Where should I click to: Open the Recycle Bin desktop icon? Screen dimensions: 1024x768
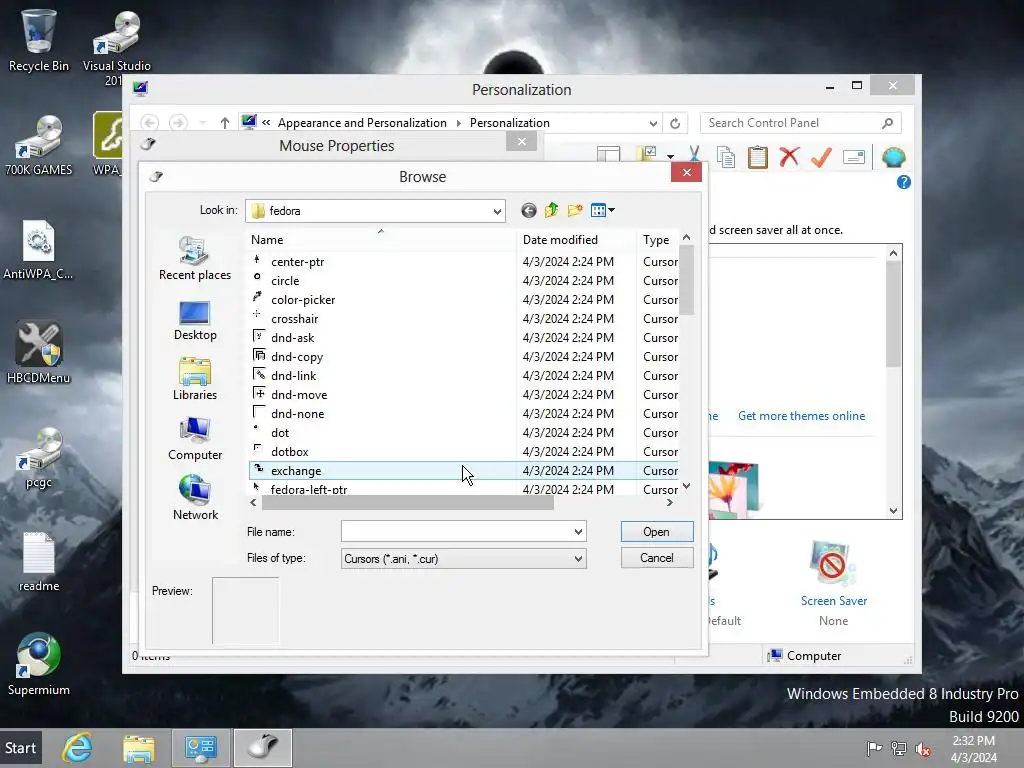pyautogui.click(x=38, y=40)
